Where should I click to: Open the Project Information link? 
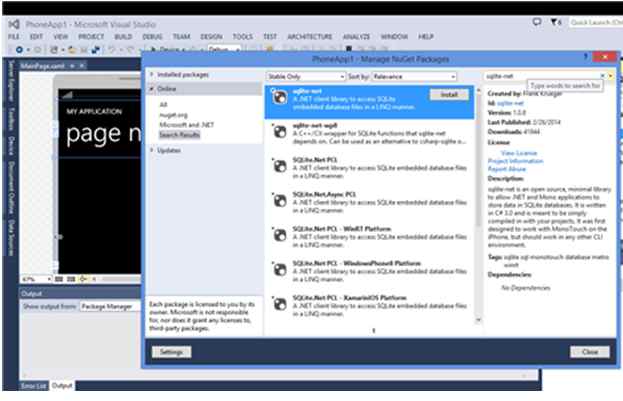[x=515, y=161]
